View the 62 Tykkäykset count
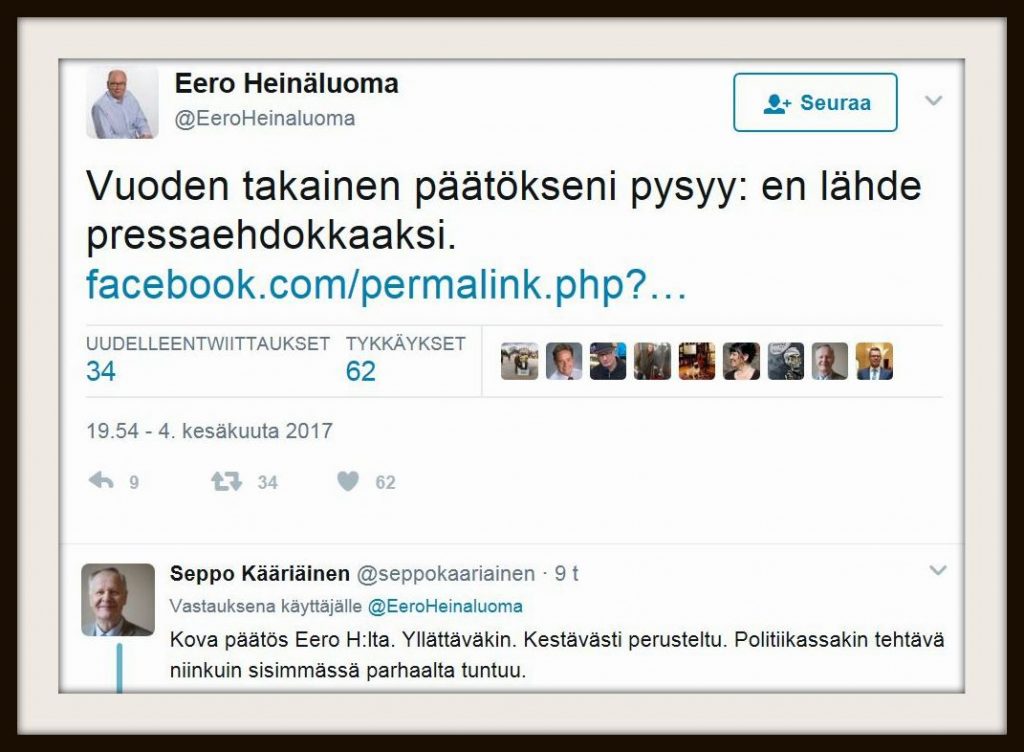Screen dimensions: 1024x752 [x=360, y=371]
